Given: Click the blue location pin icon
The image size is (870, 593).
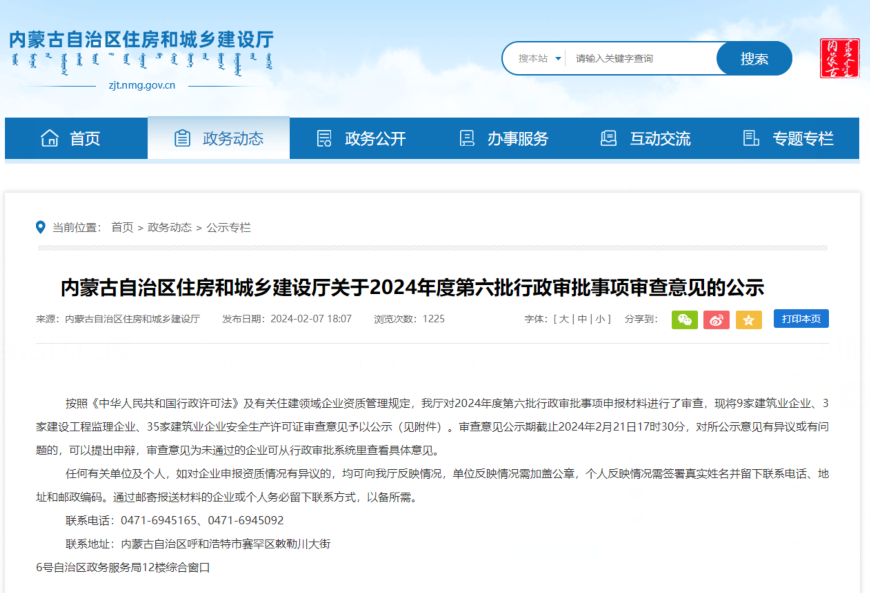Looking at the screenshot, I should [40, 227].
